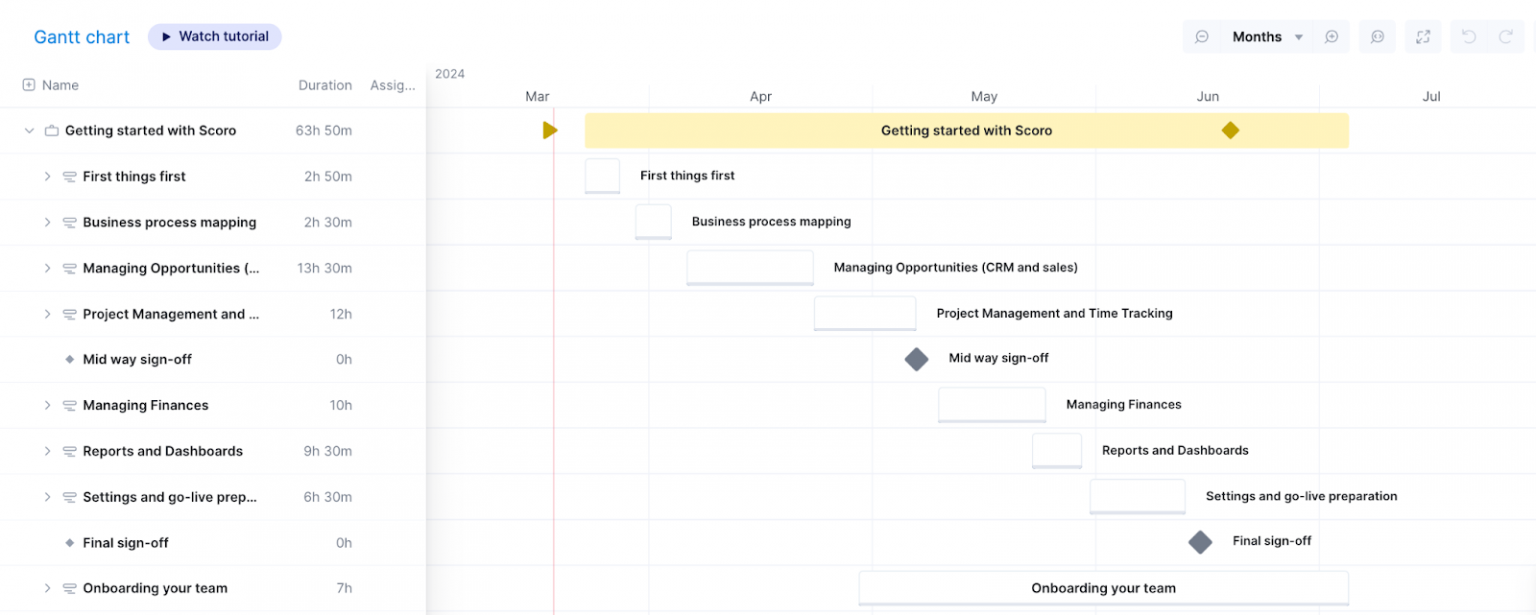Select the Getting started with Scoro row name
The width and height of the screenshot is (1536, 615).
151,131
